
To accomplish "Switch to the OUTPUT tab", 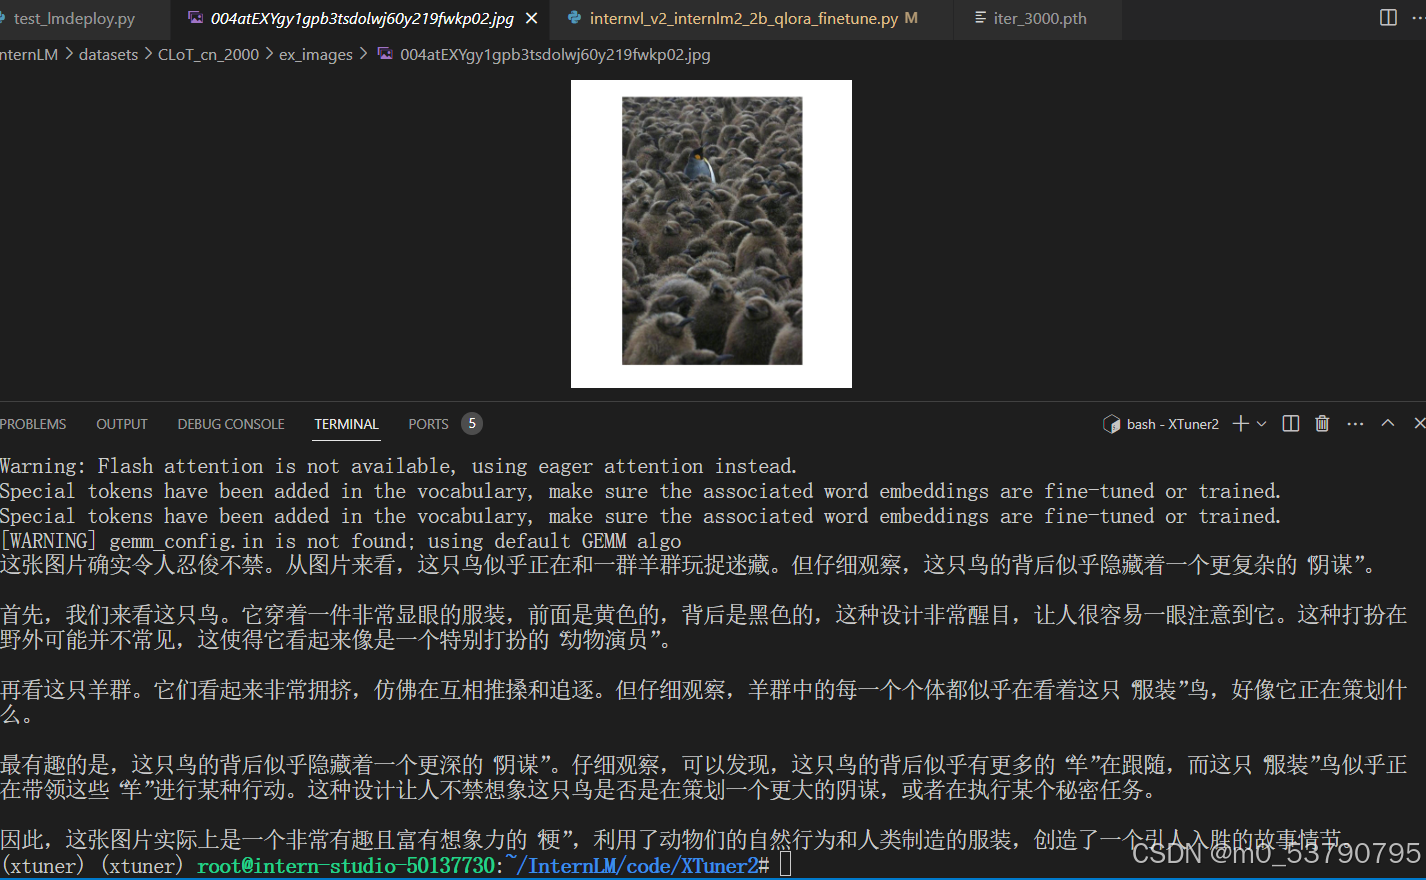I will 121,423.
